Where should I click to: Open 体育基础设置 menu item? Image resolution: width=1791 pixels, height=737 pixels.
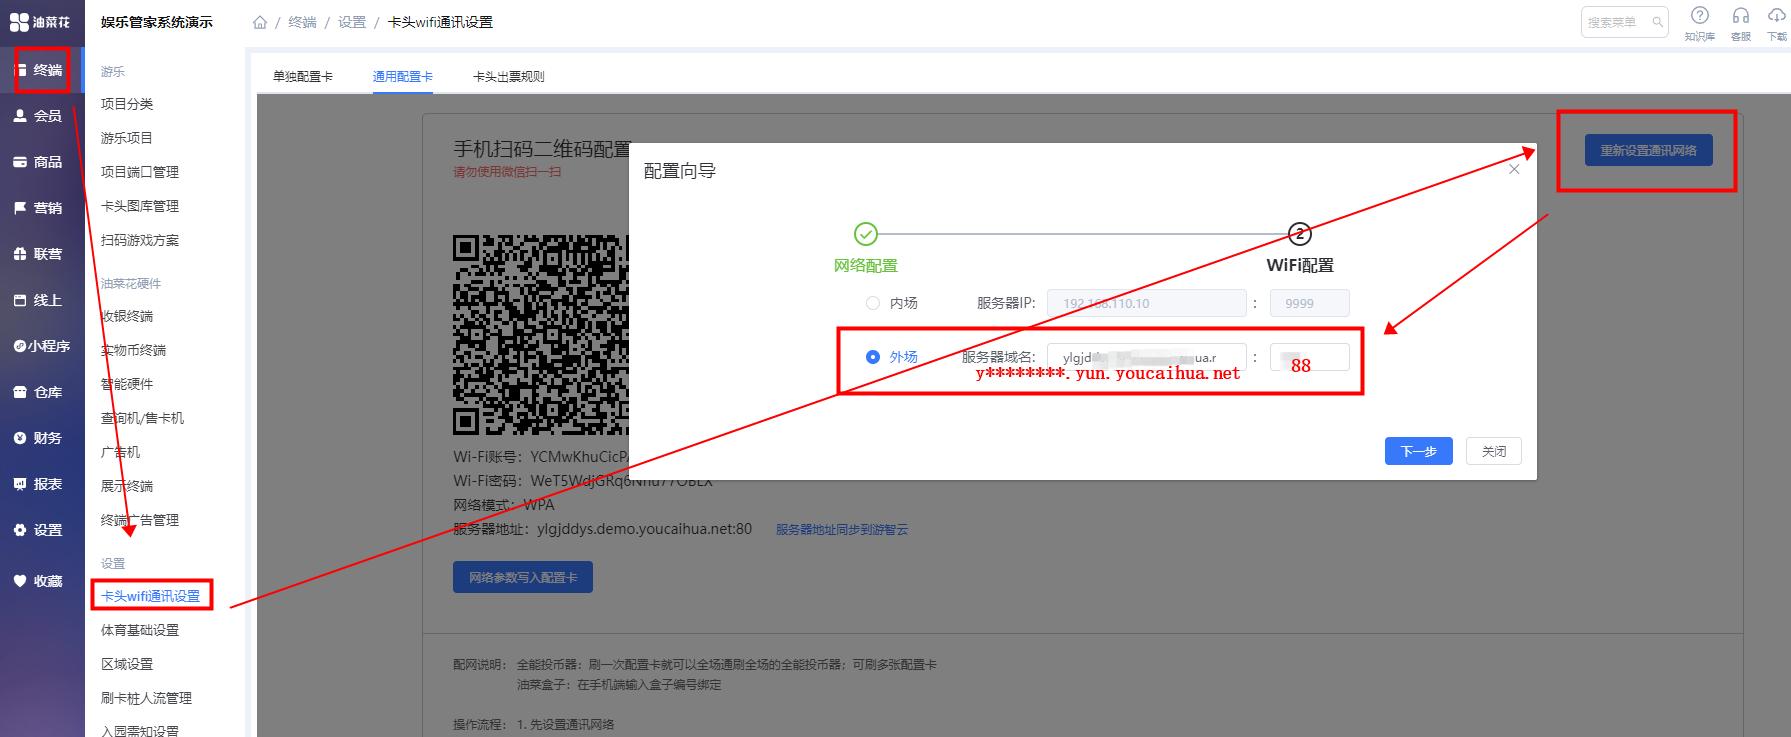click(140, 630)
